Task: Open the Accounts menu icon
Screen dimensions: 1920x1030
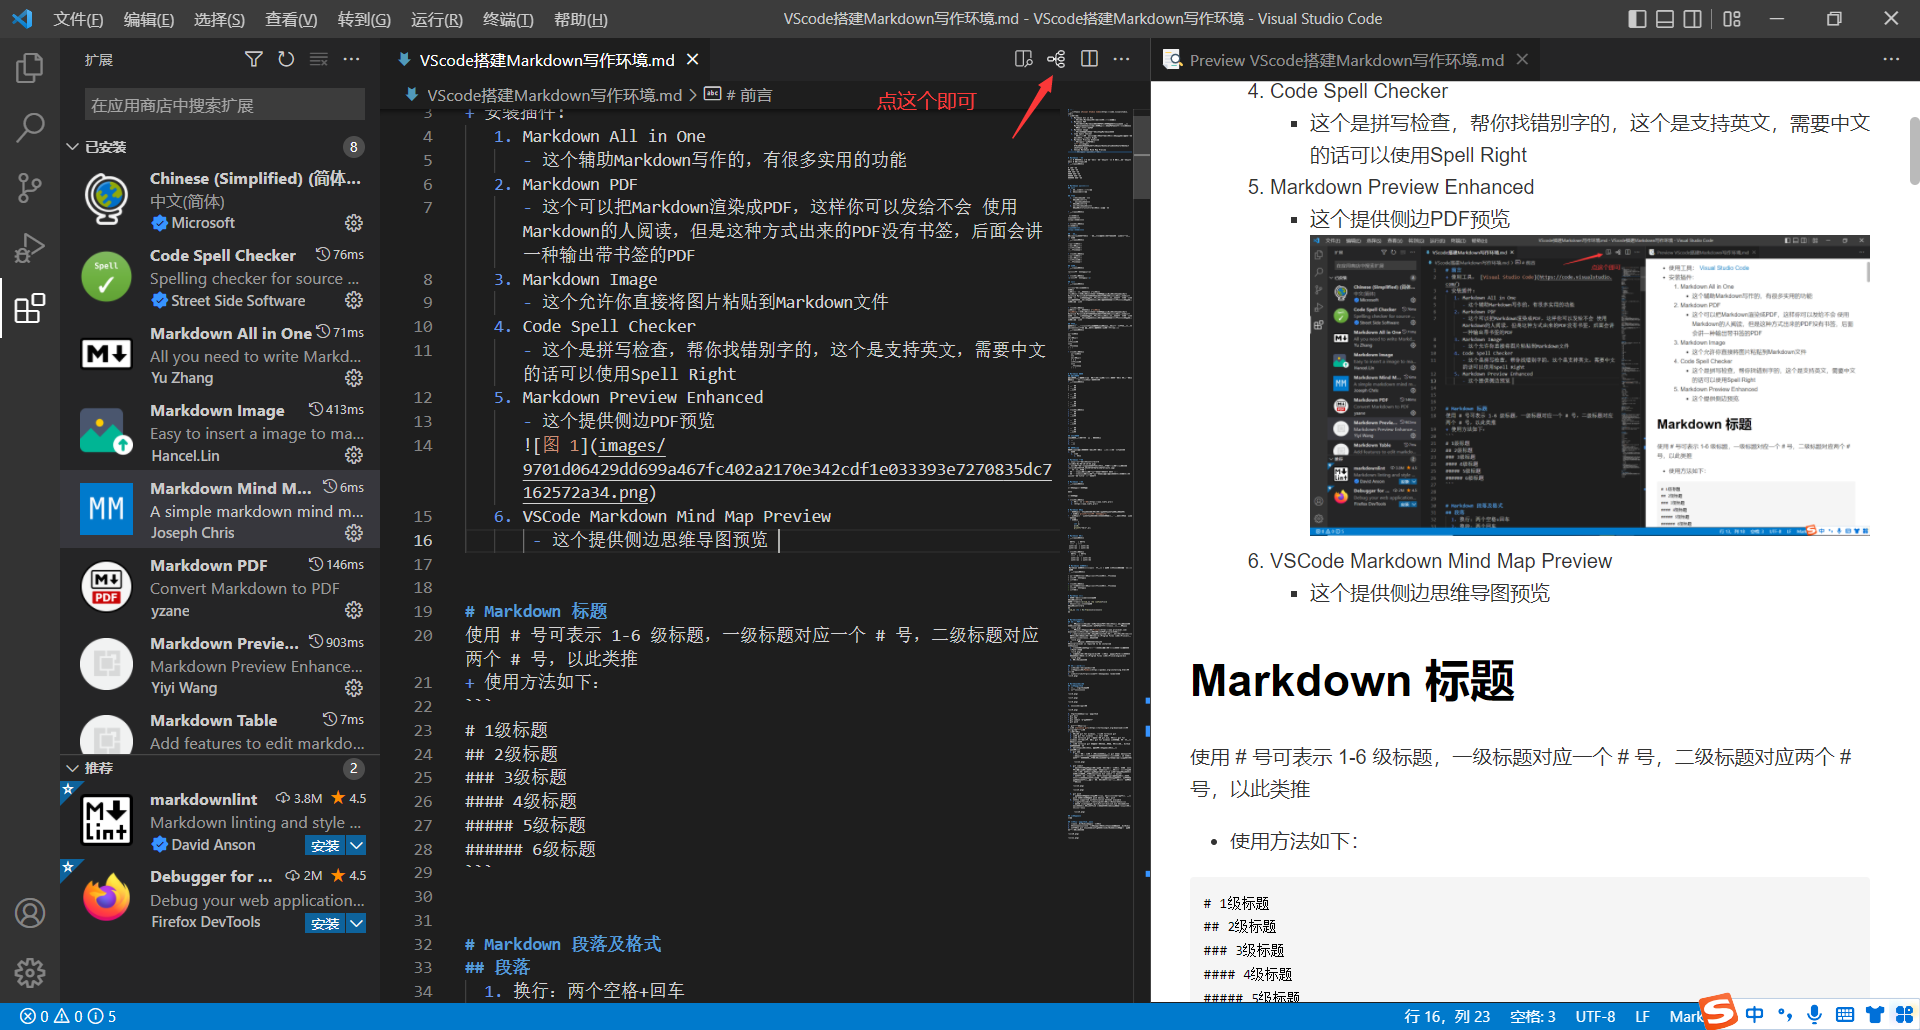Action: tap(30, 913)
